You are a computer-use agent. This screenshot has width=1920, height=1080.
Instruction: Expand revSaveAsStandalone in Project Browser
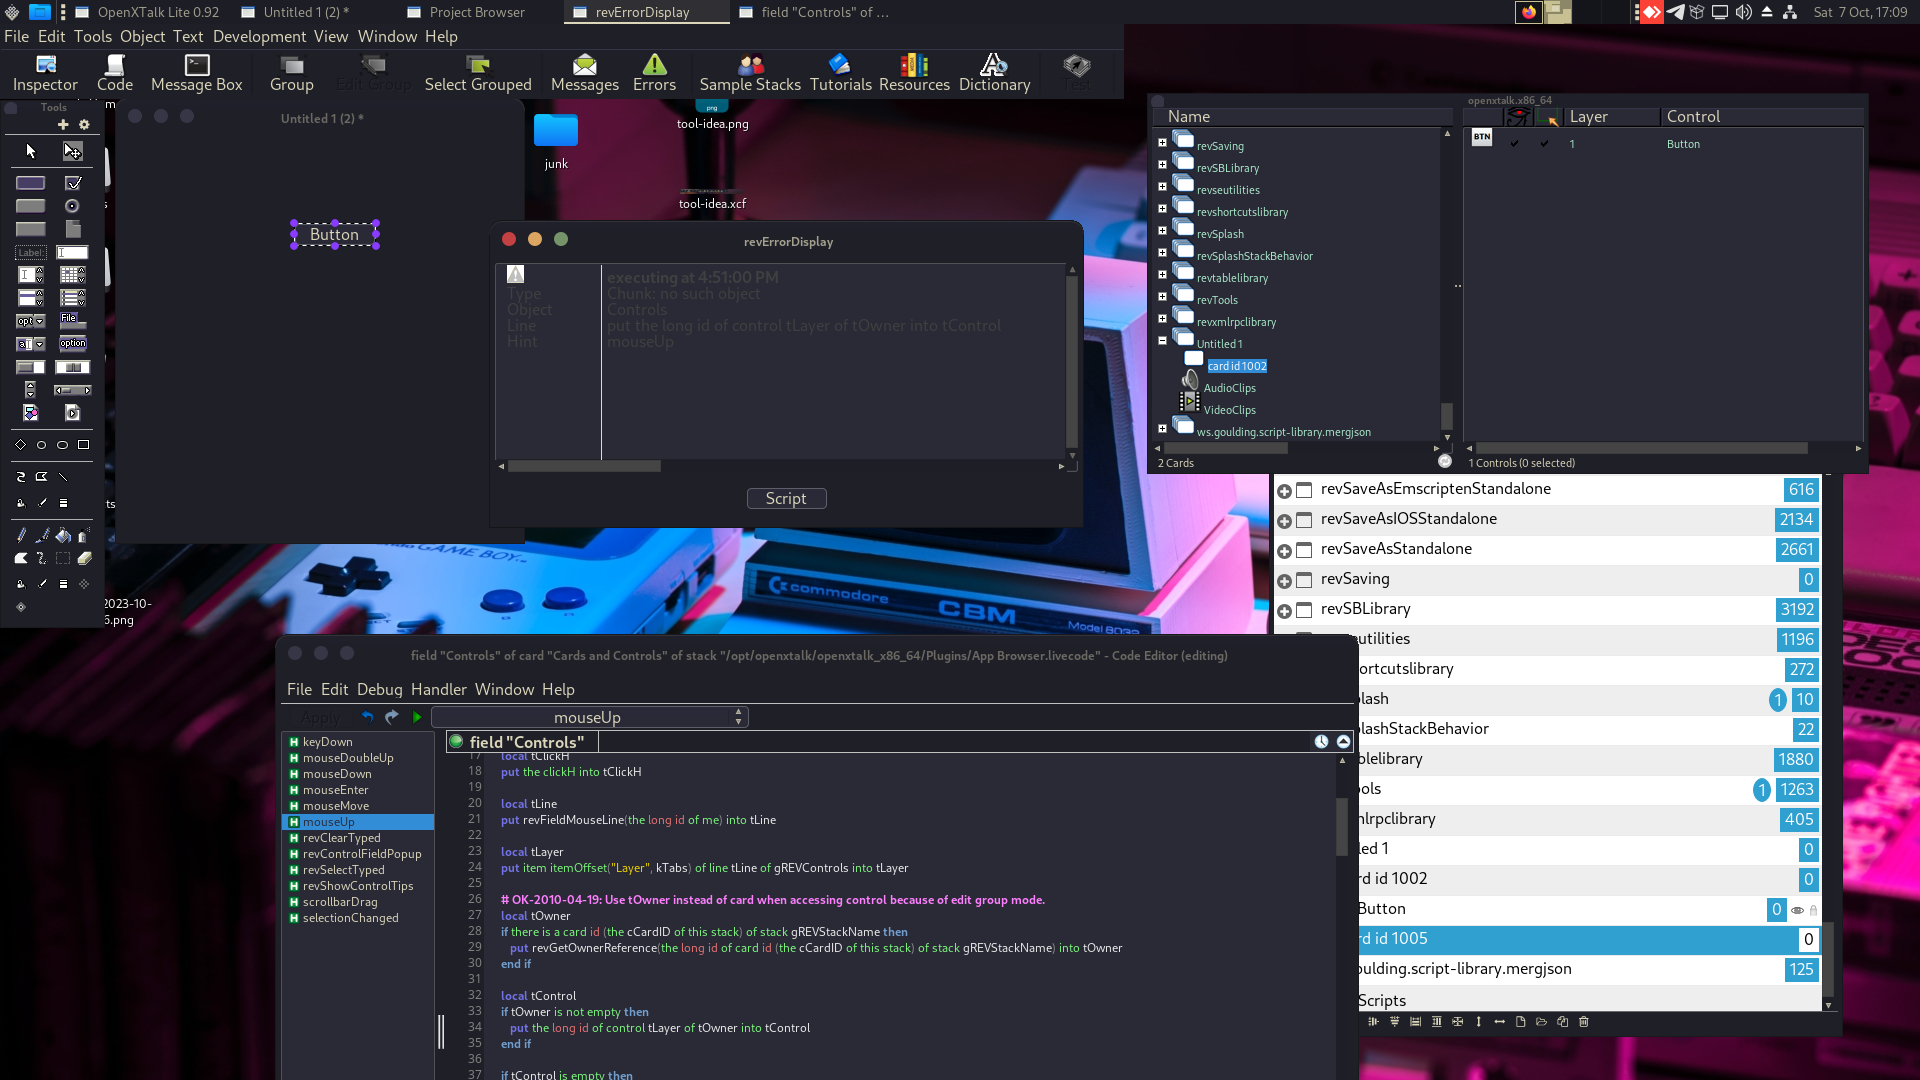[1284, 551]
